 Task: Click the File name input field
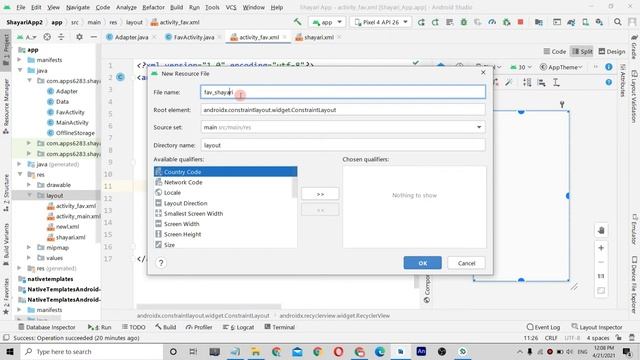(x=343, y=92)
